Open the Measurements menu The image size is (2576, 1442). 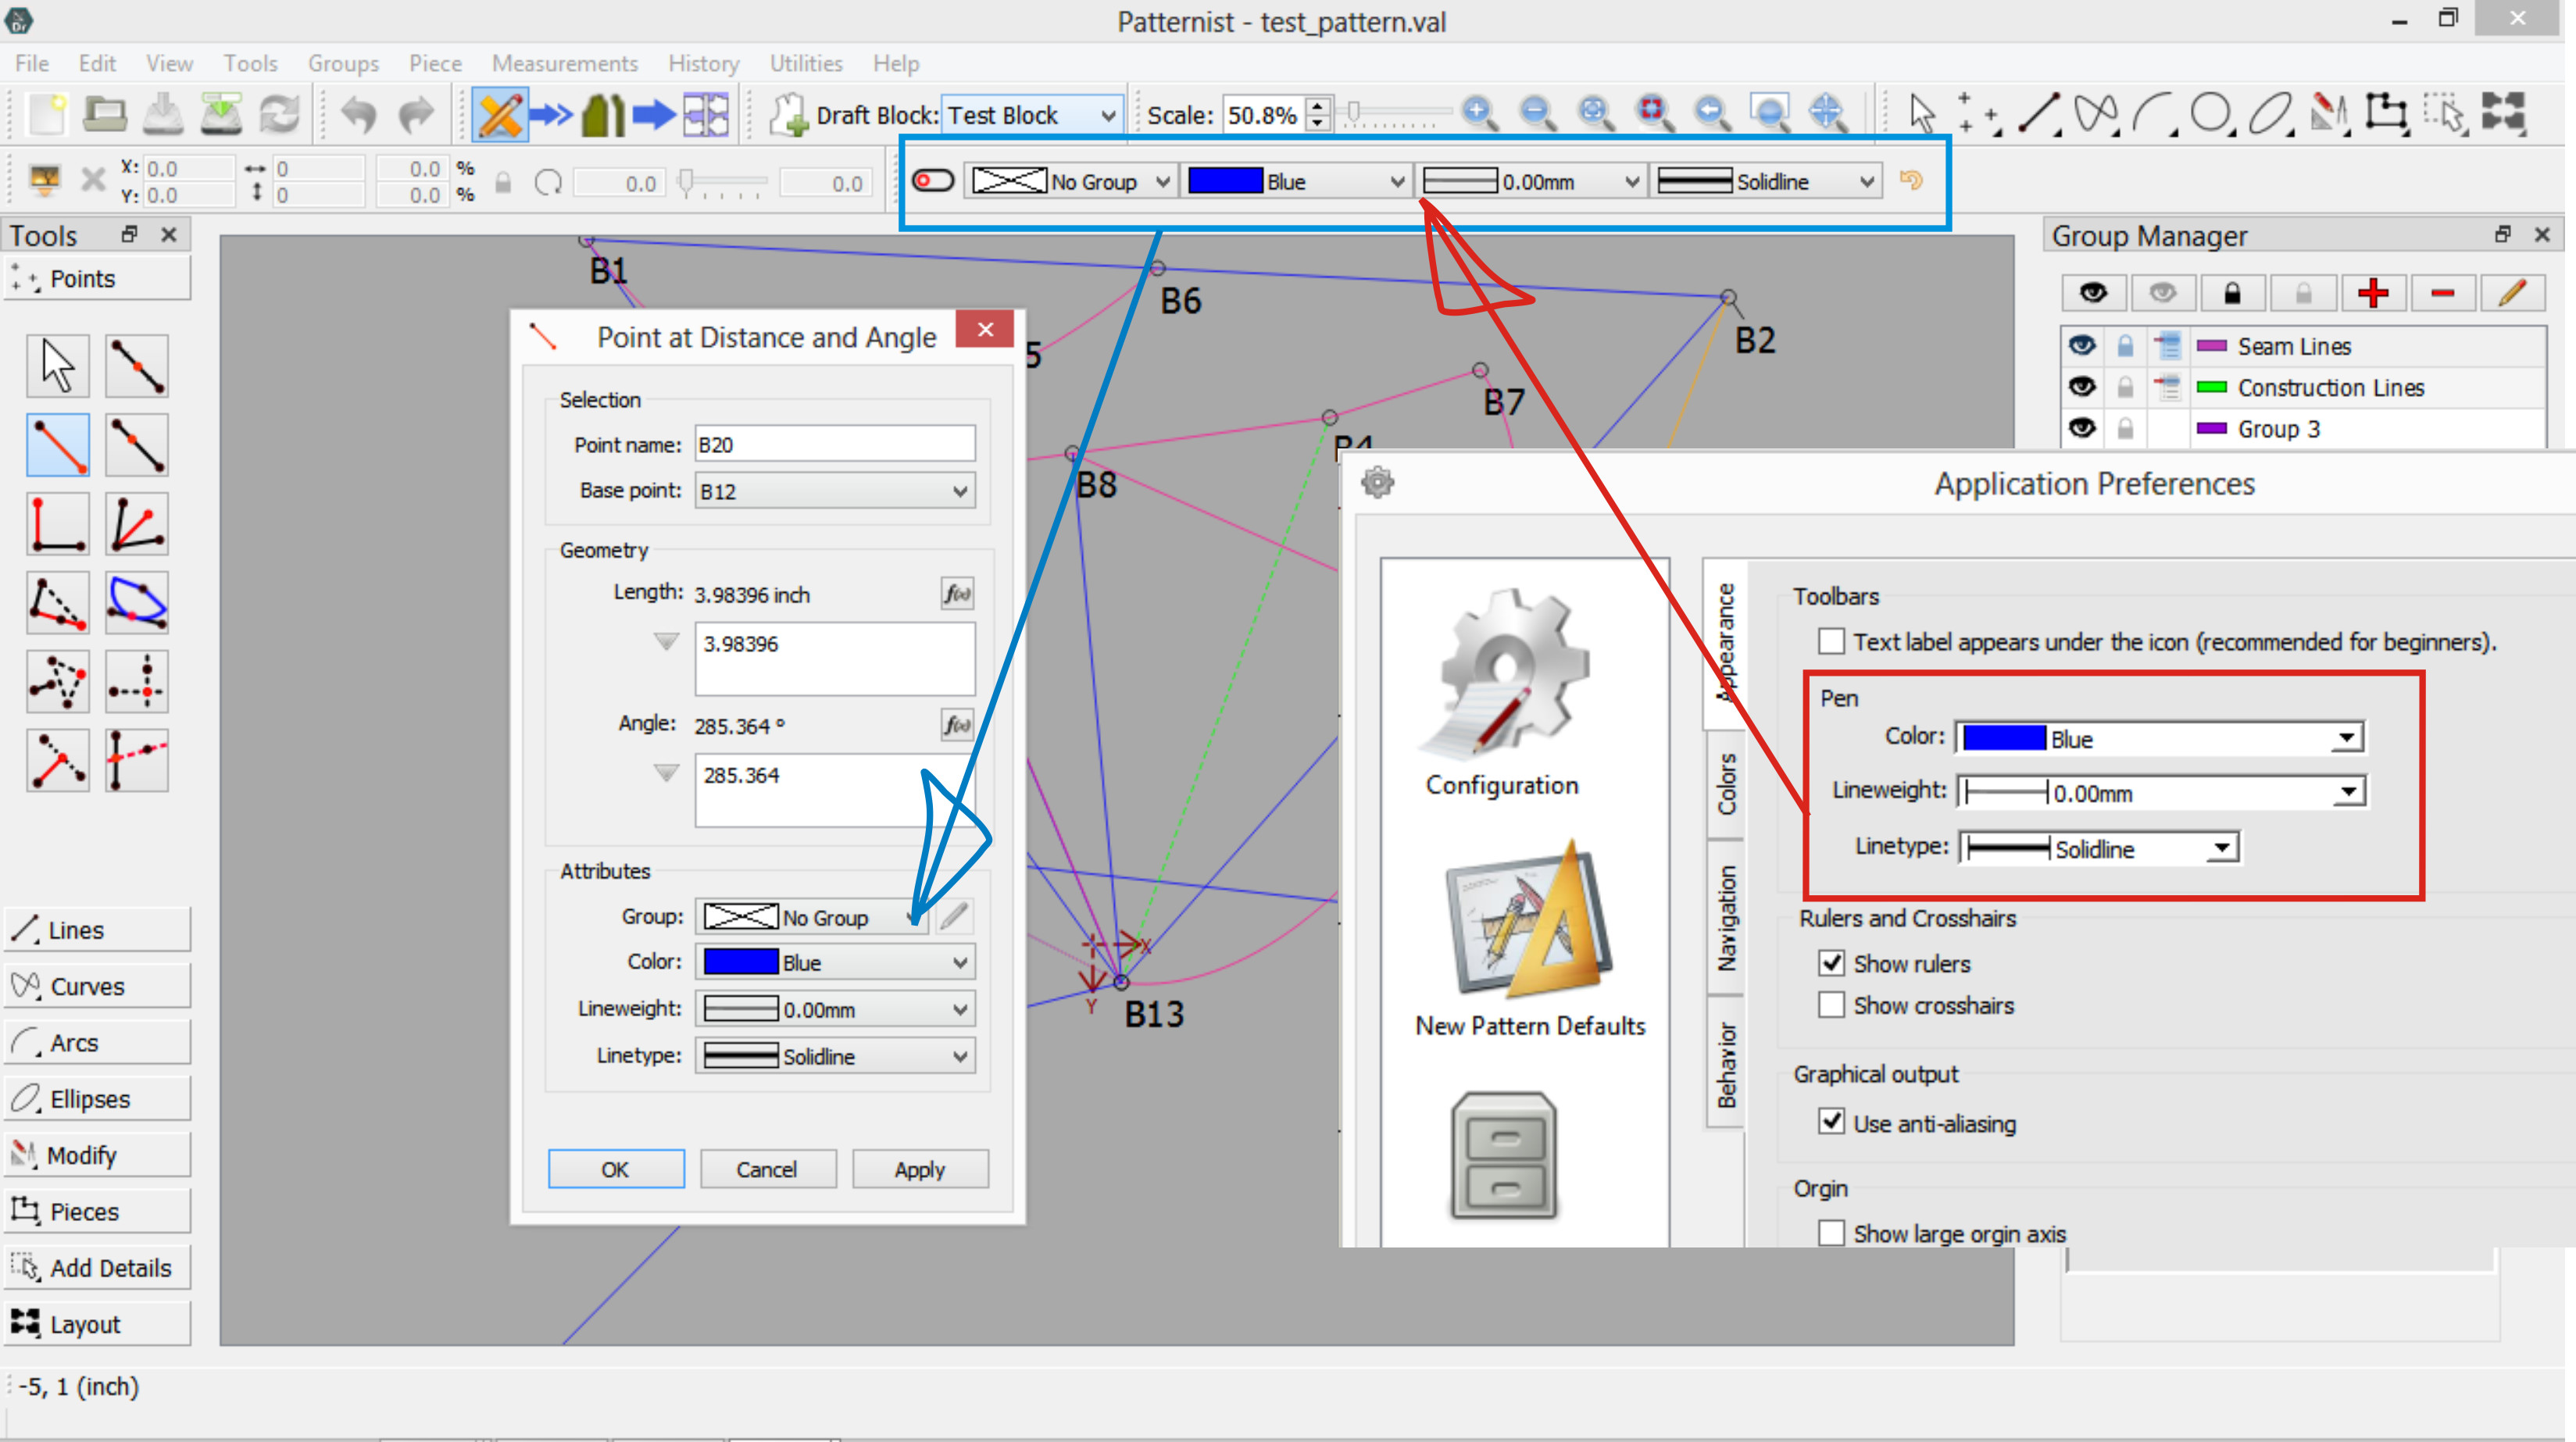click(x=564, y=63)
